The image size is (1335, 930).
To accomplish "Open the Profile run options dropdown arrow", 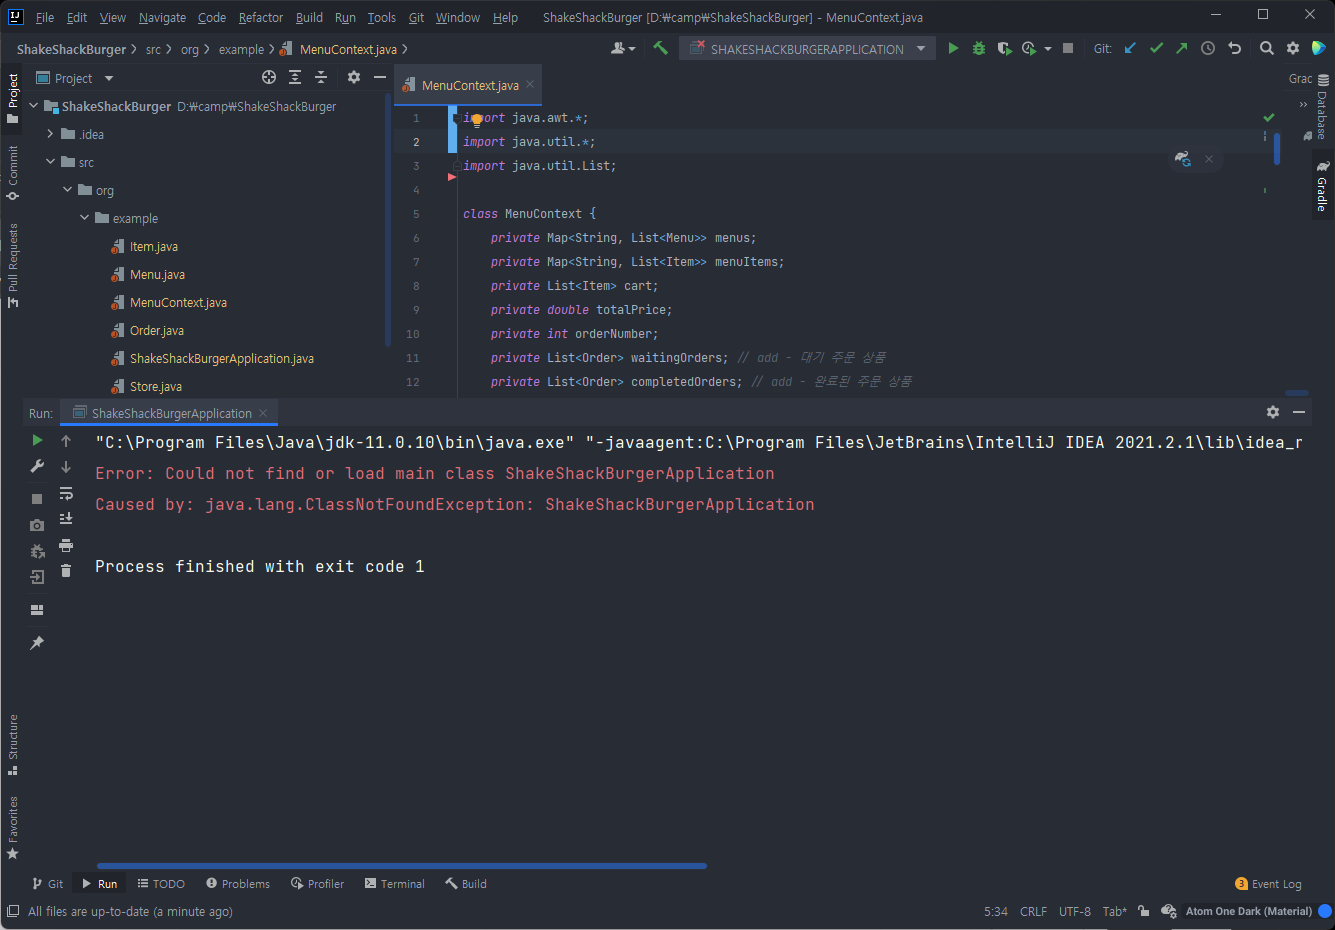I will (x=1048, y=49).
